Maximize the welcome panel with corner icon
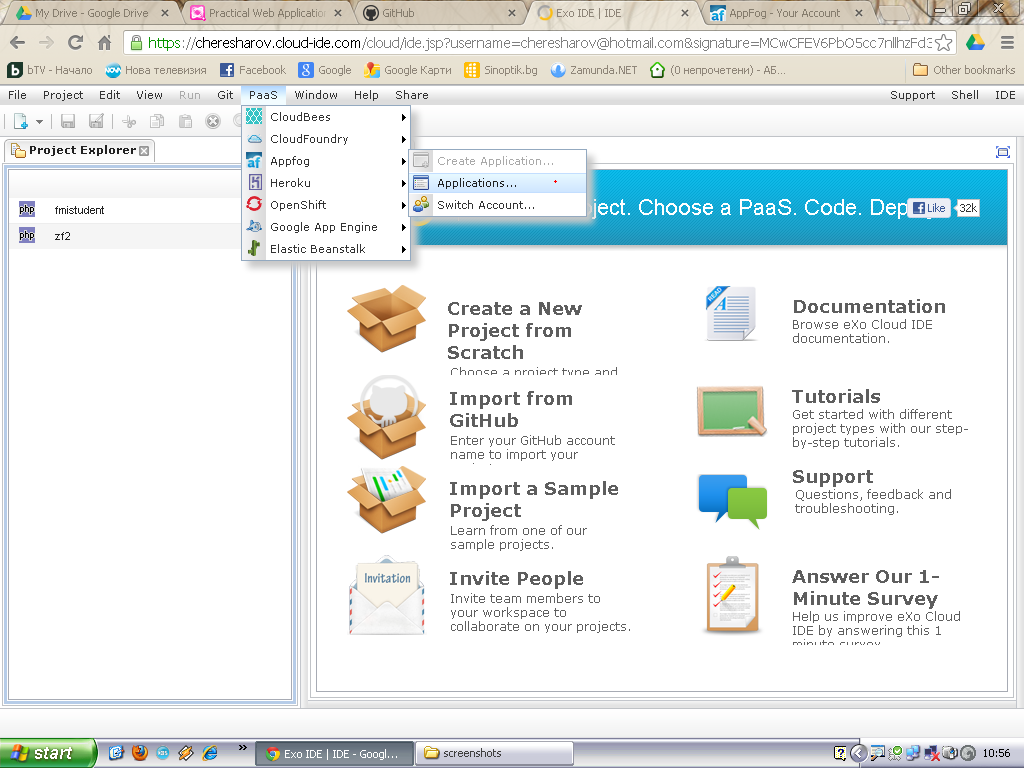Viewport: 1024px width, 768px height. pos(1003,152)
